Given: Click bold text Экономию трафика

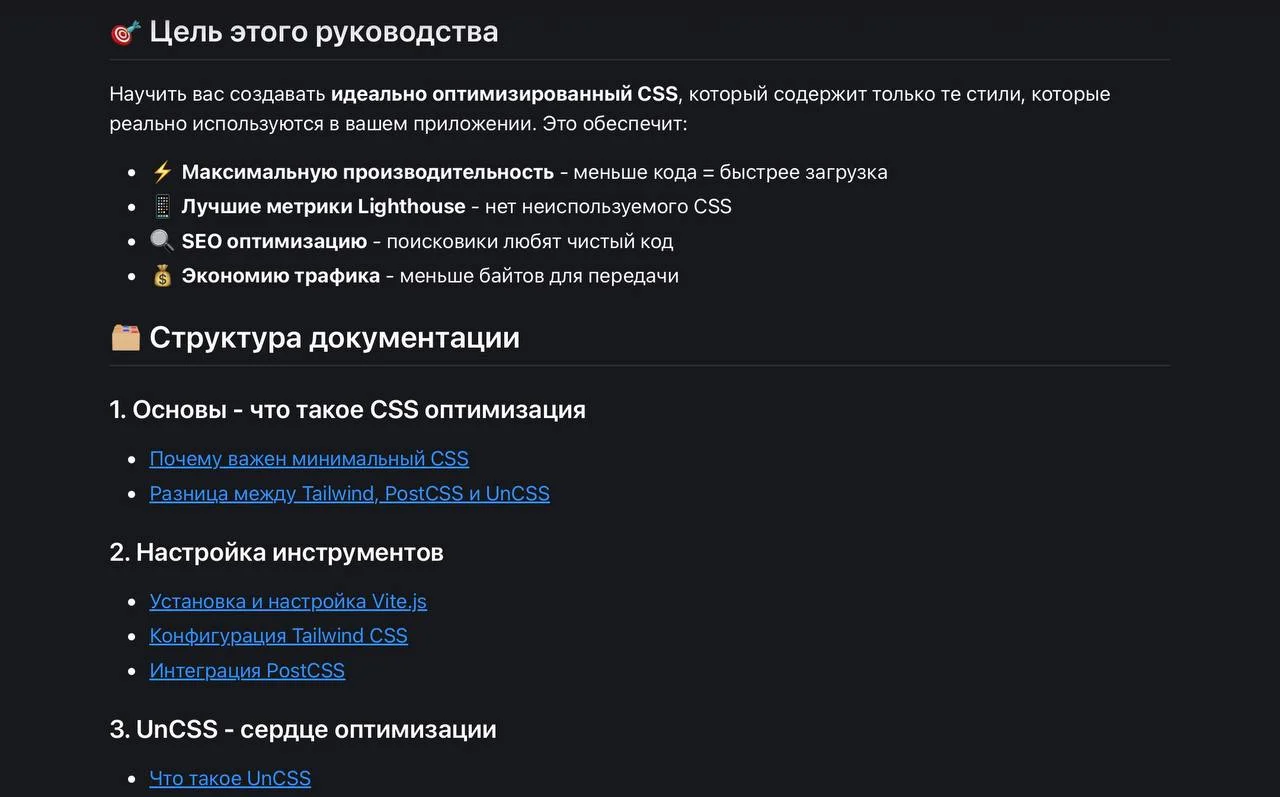Looking at the screenshot, I should point(280,276).
